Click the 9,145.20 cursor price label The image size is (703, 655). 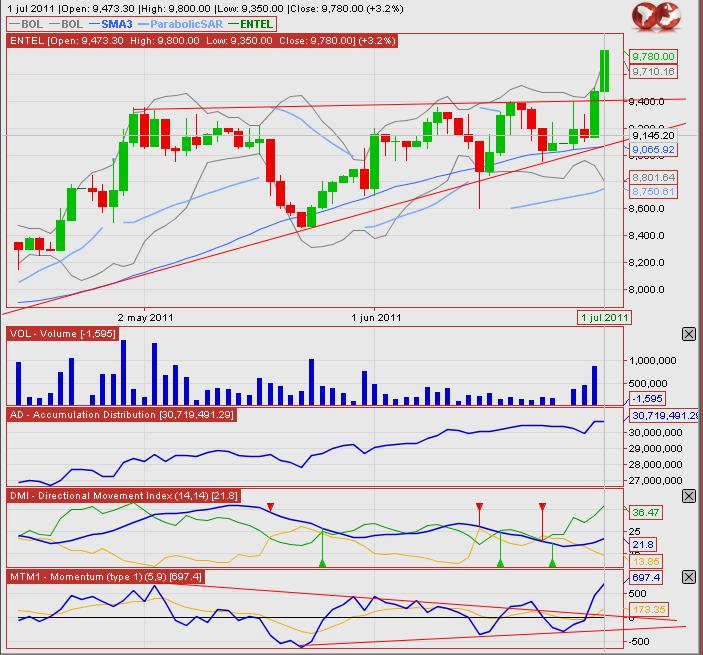coord(653,135)
